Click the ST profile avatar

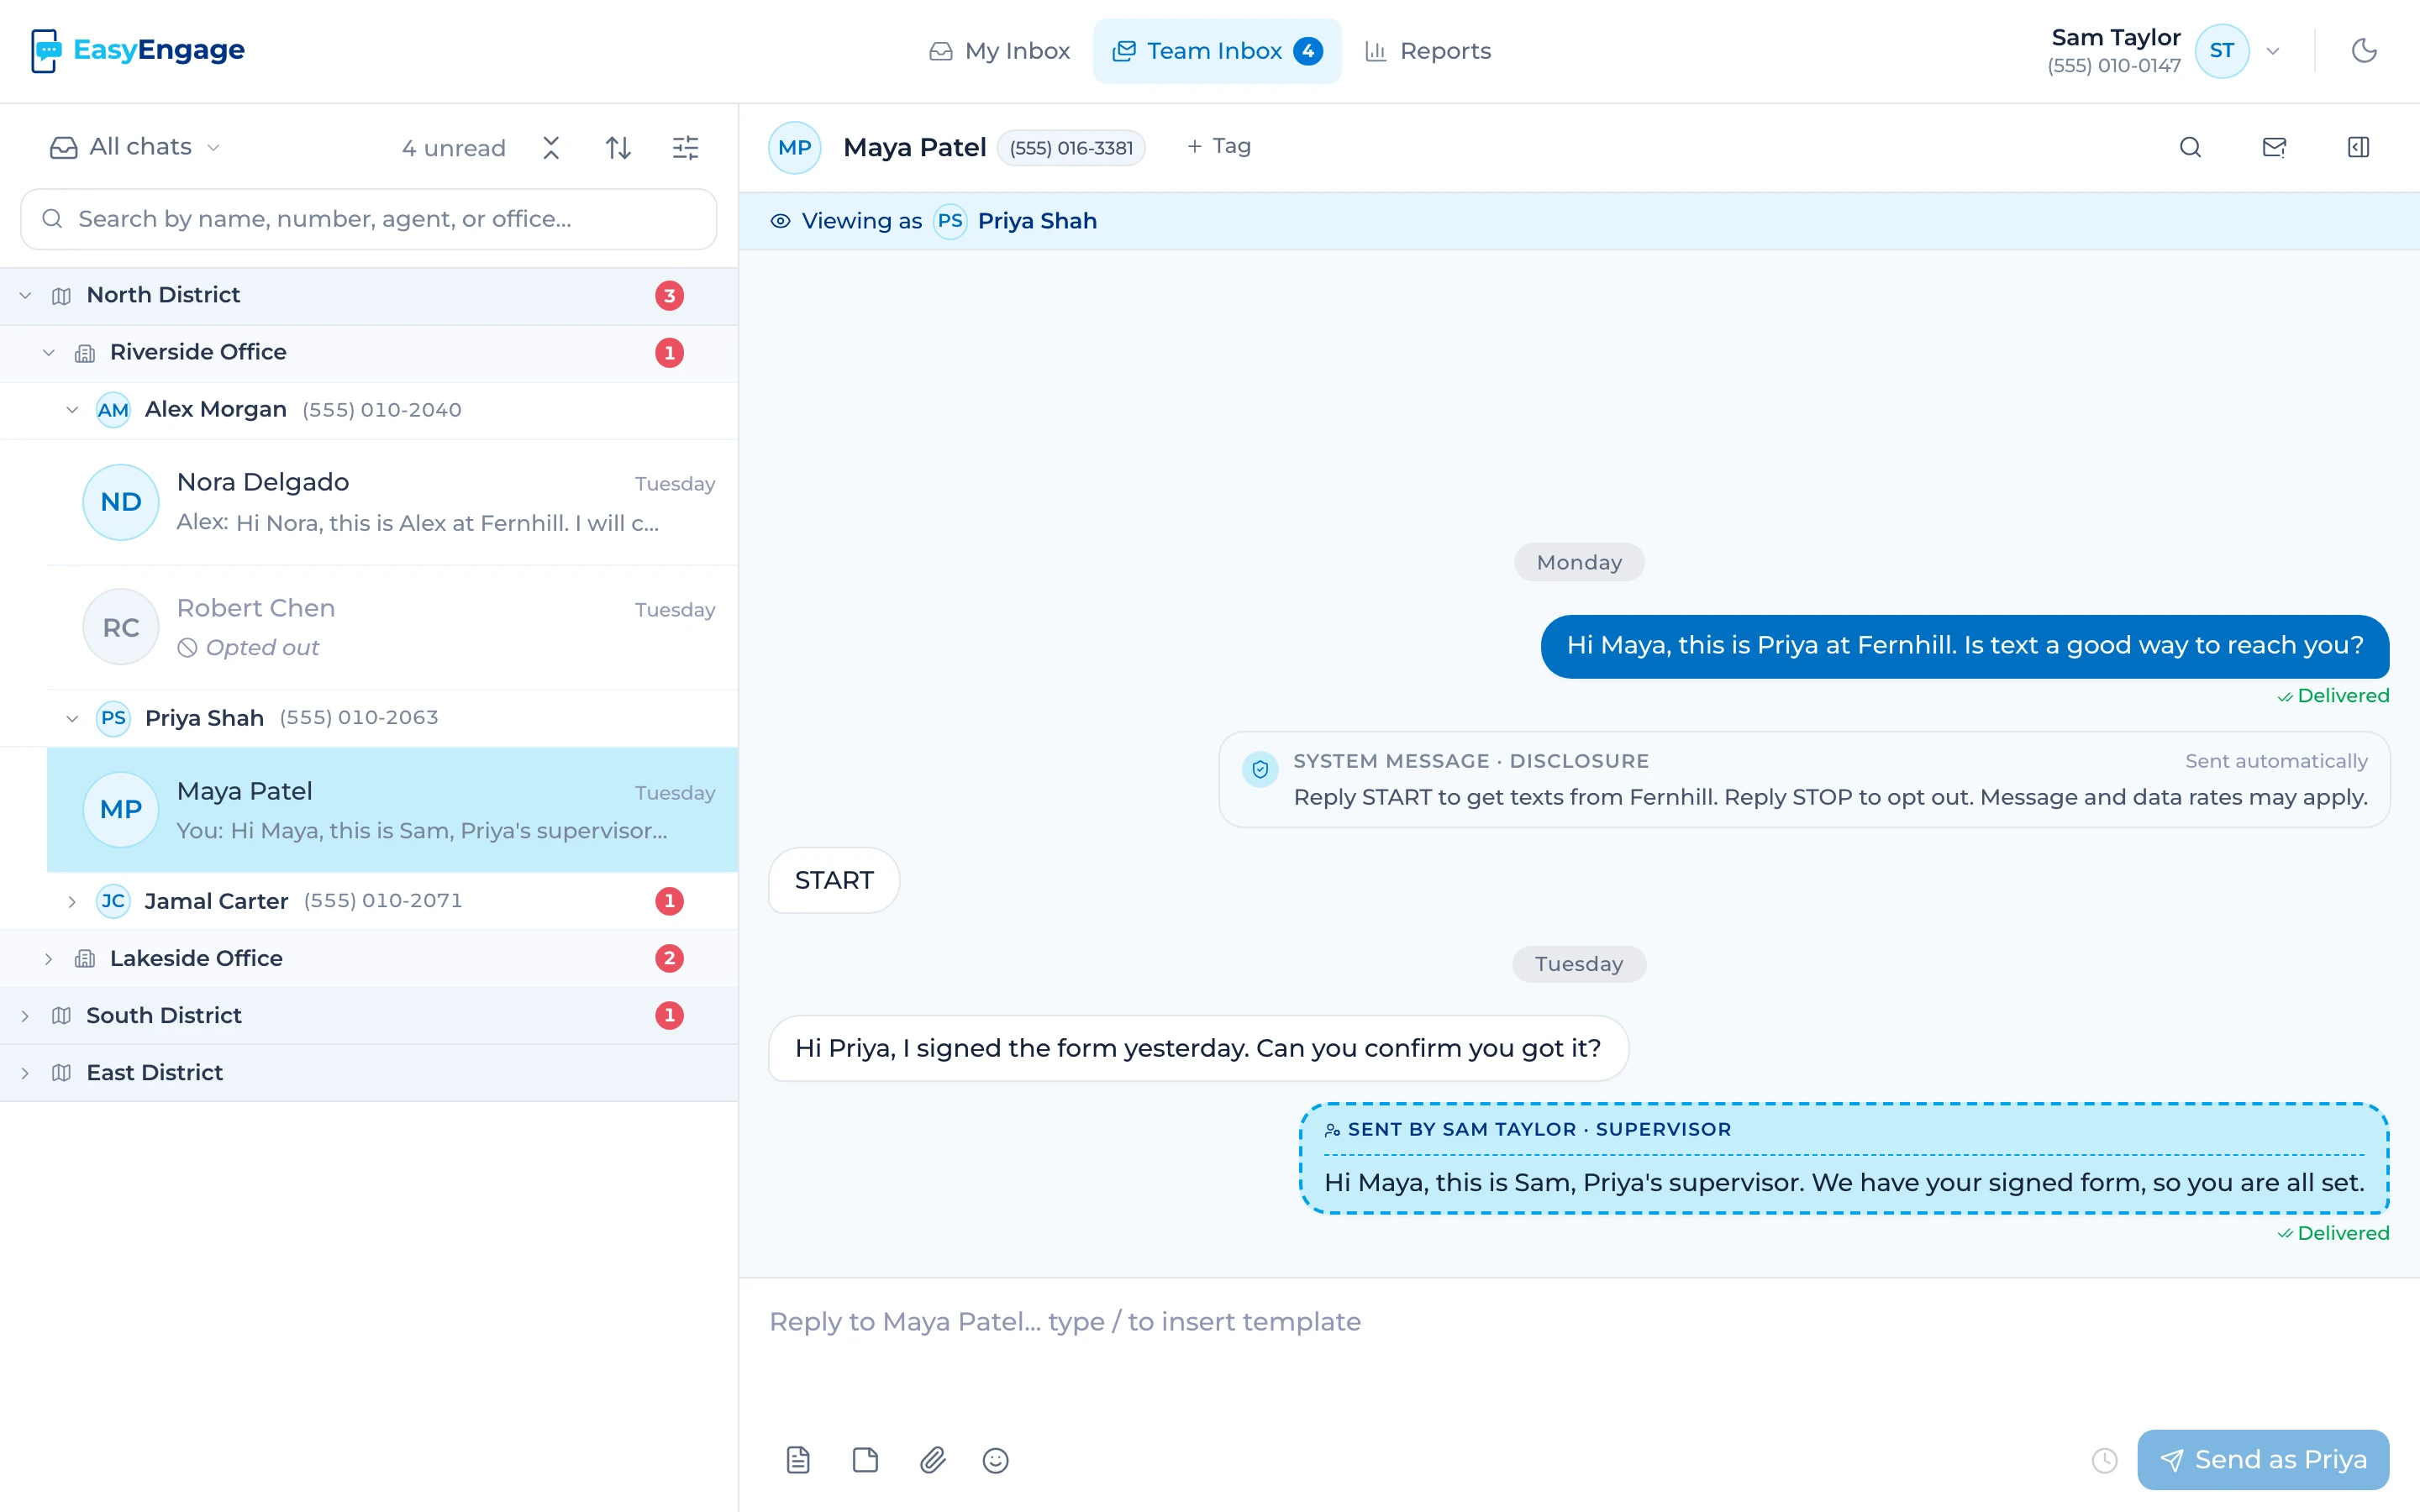2221,51
